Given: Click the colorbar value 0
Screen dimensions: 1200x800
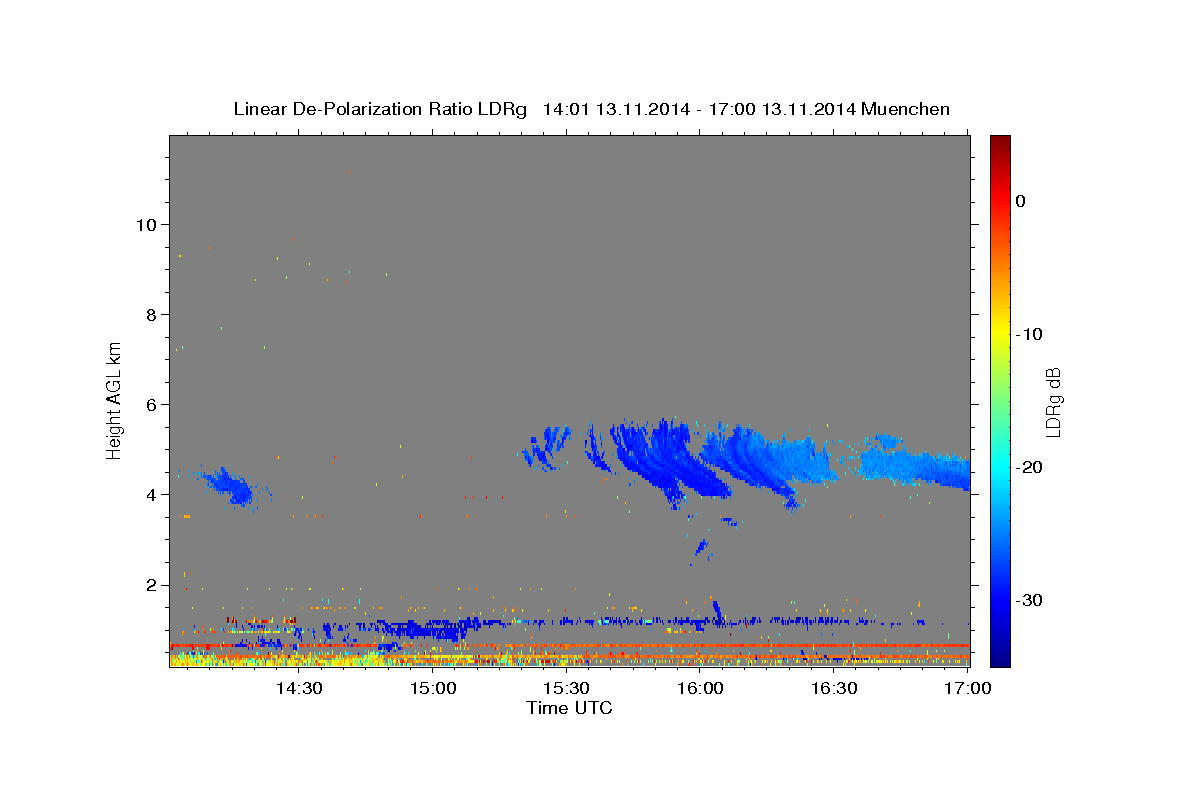Looking at the screenshot, I should [1020, 201].
